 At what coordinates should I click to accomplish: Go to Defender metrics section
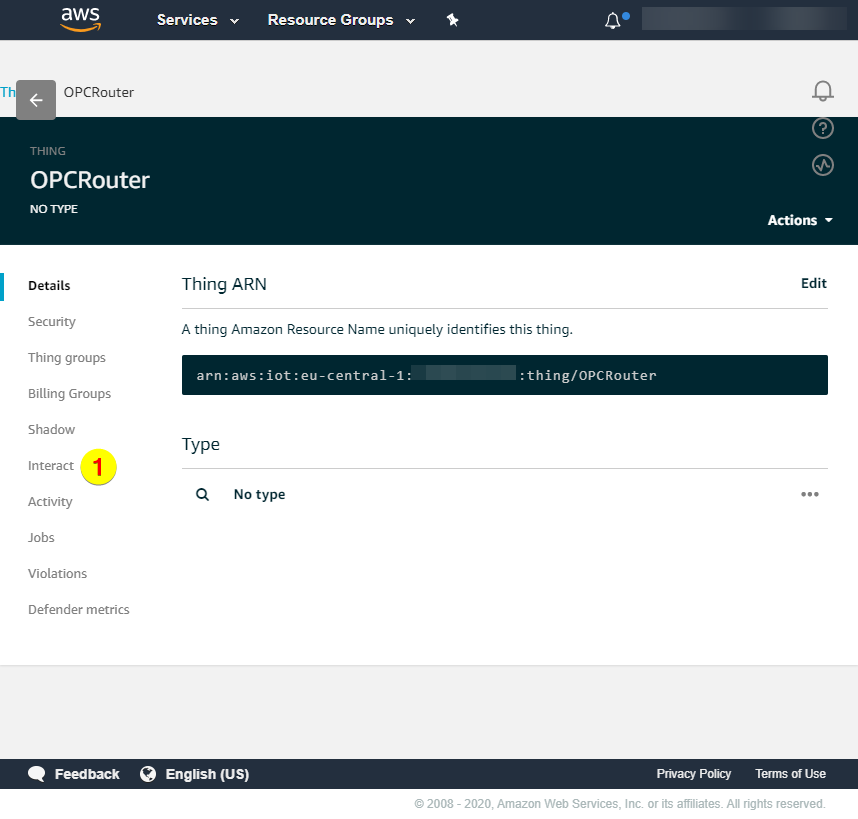(79, 610)
